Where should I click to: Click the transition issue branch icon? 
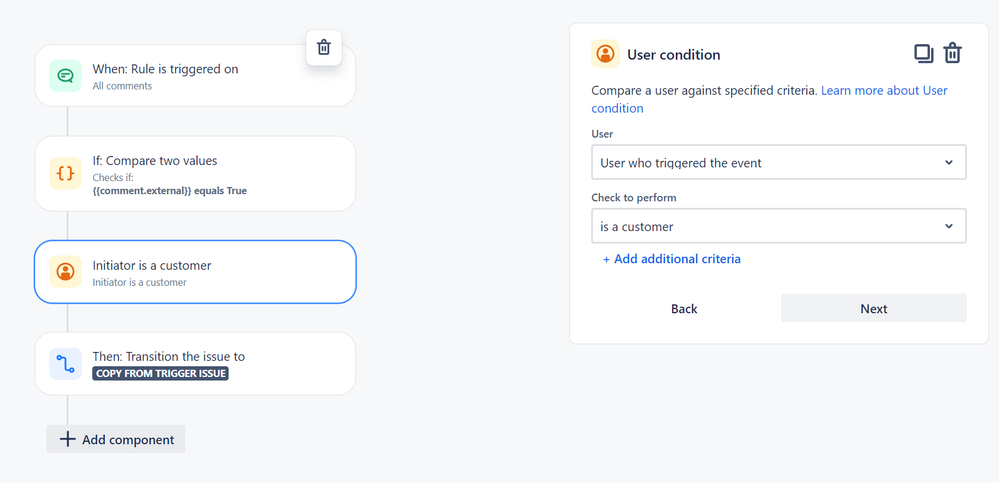point(66,364)
